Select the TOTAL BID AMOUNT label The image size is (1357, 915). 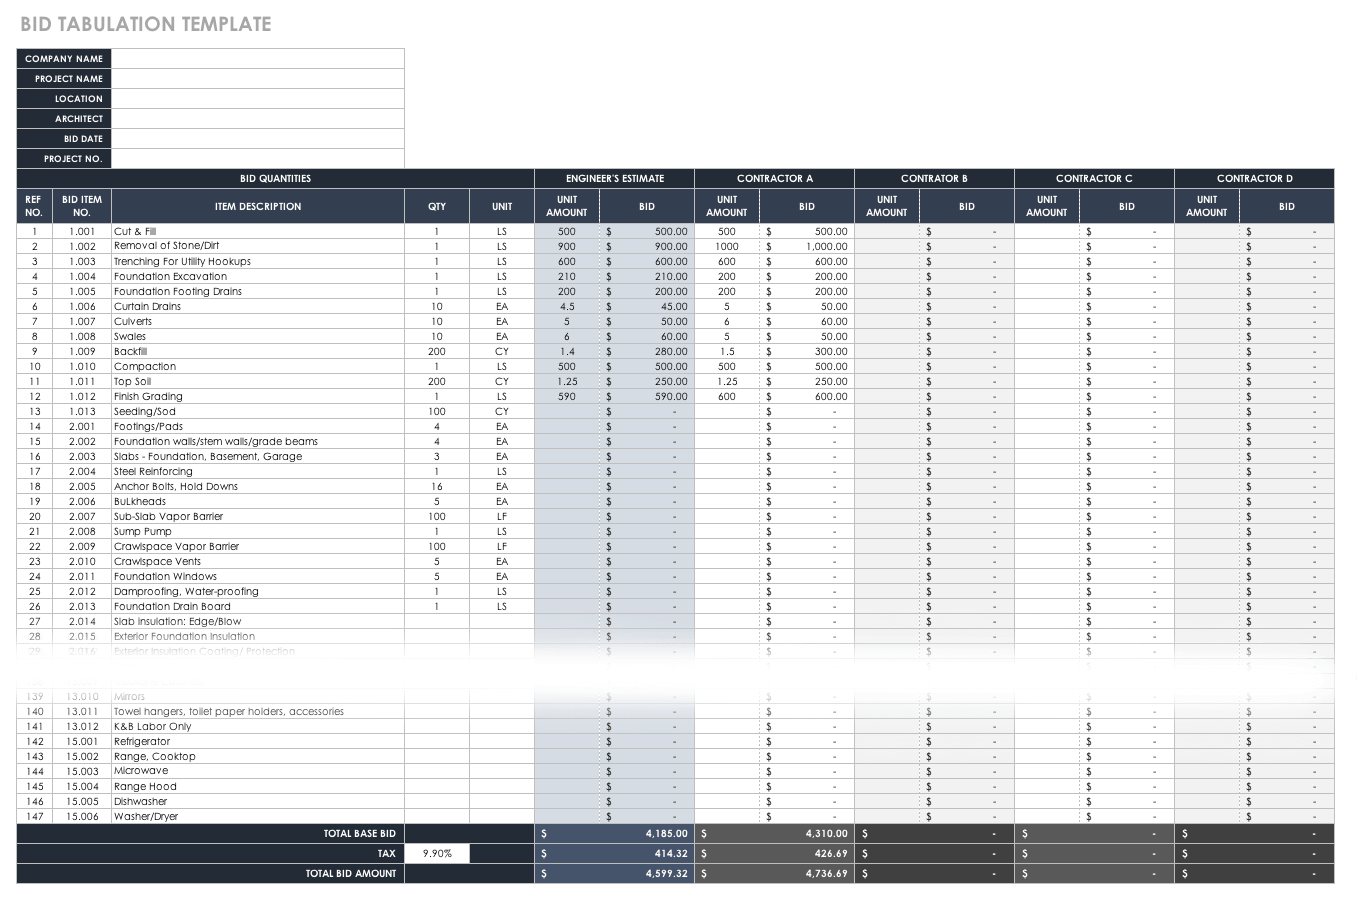tap(351, 873)
